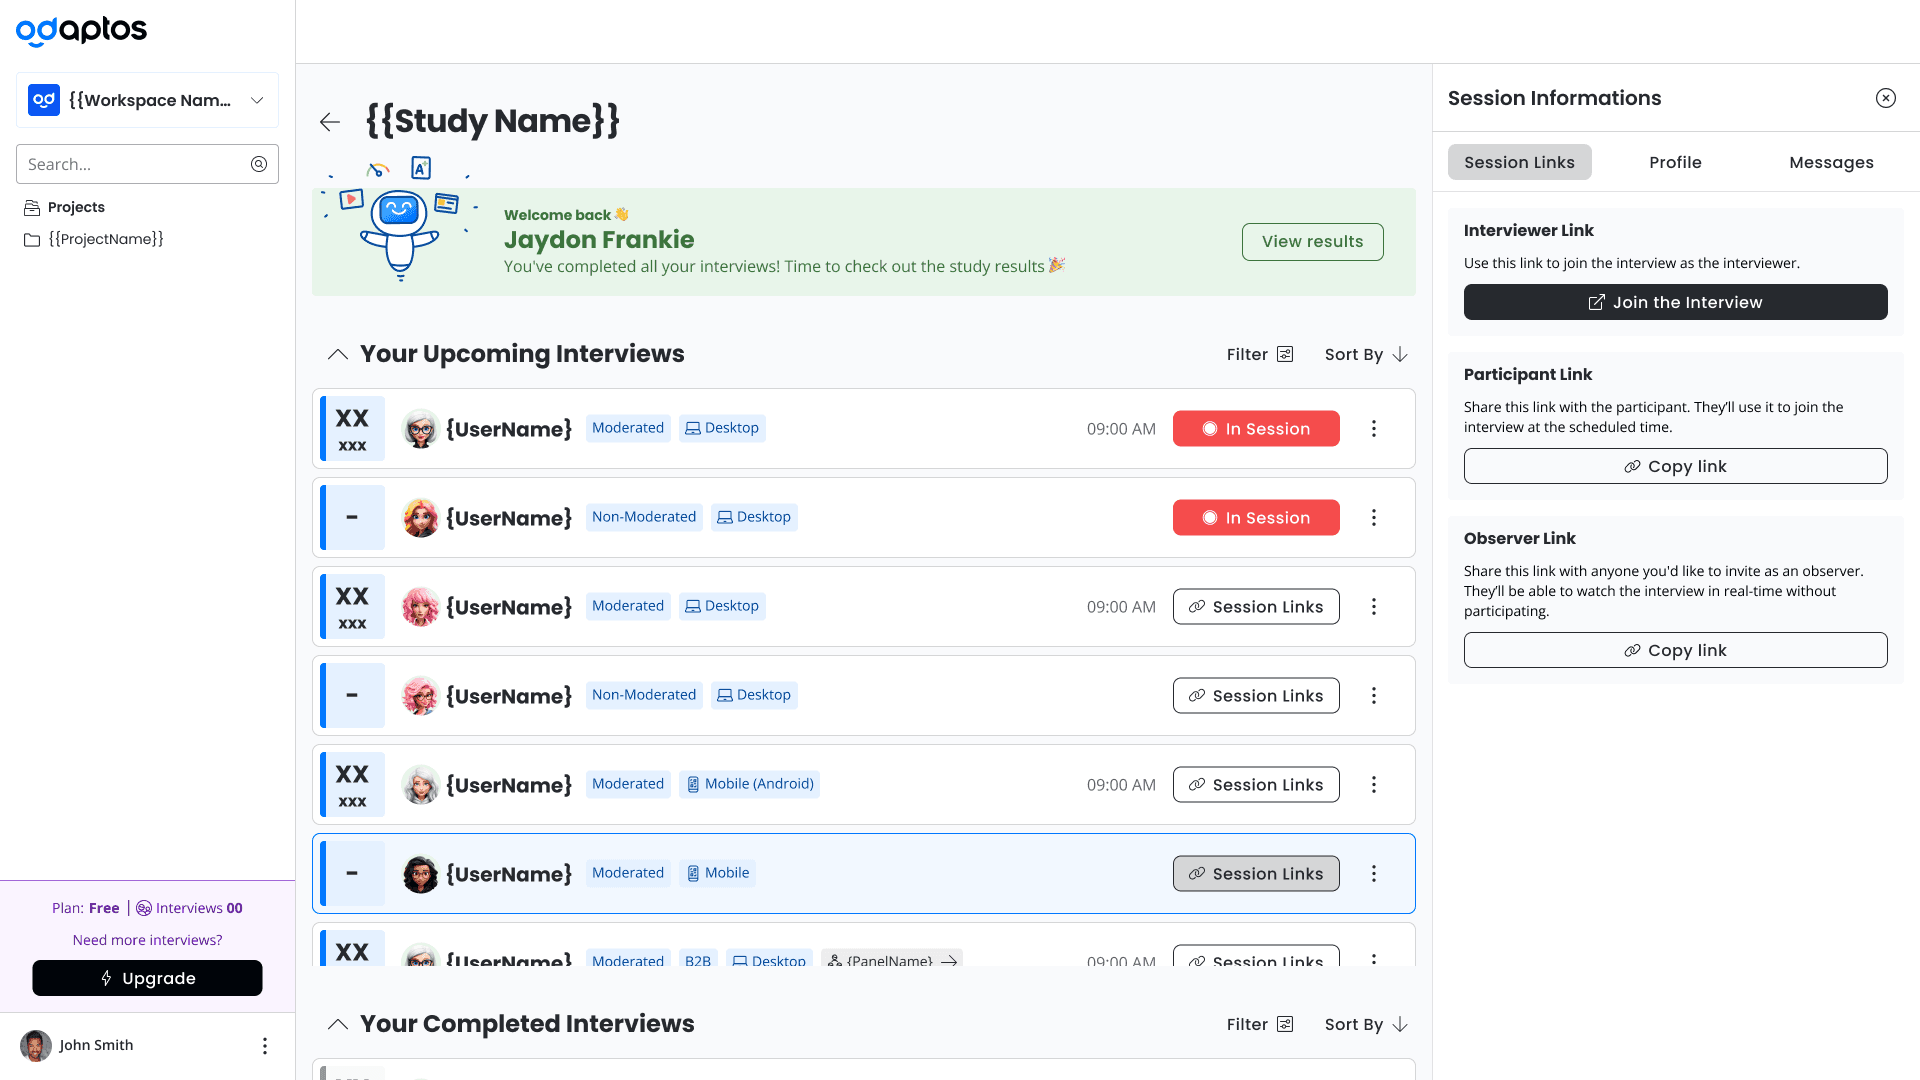Image resolution: width=1920 pixels, height=1080 pixels.
Task: Click the search target icon
Action: coord(259,164)
